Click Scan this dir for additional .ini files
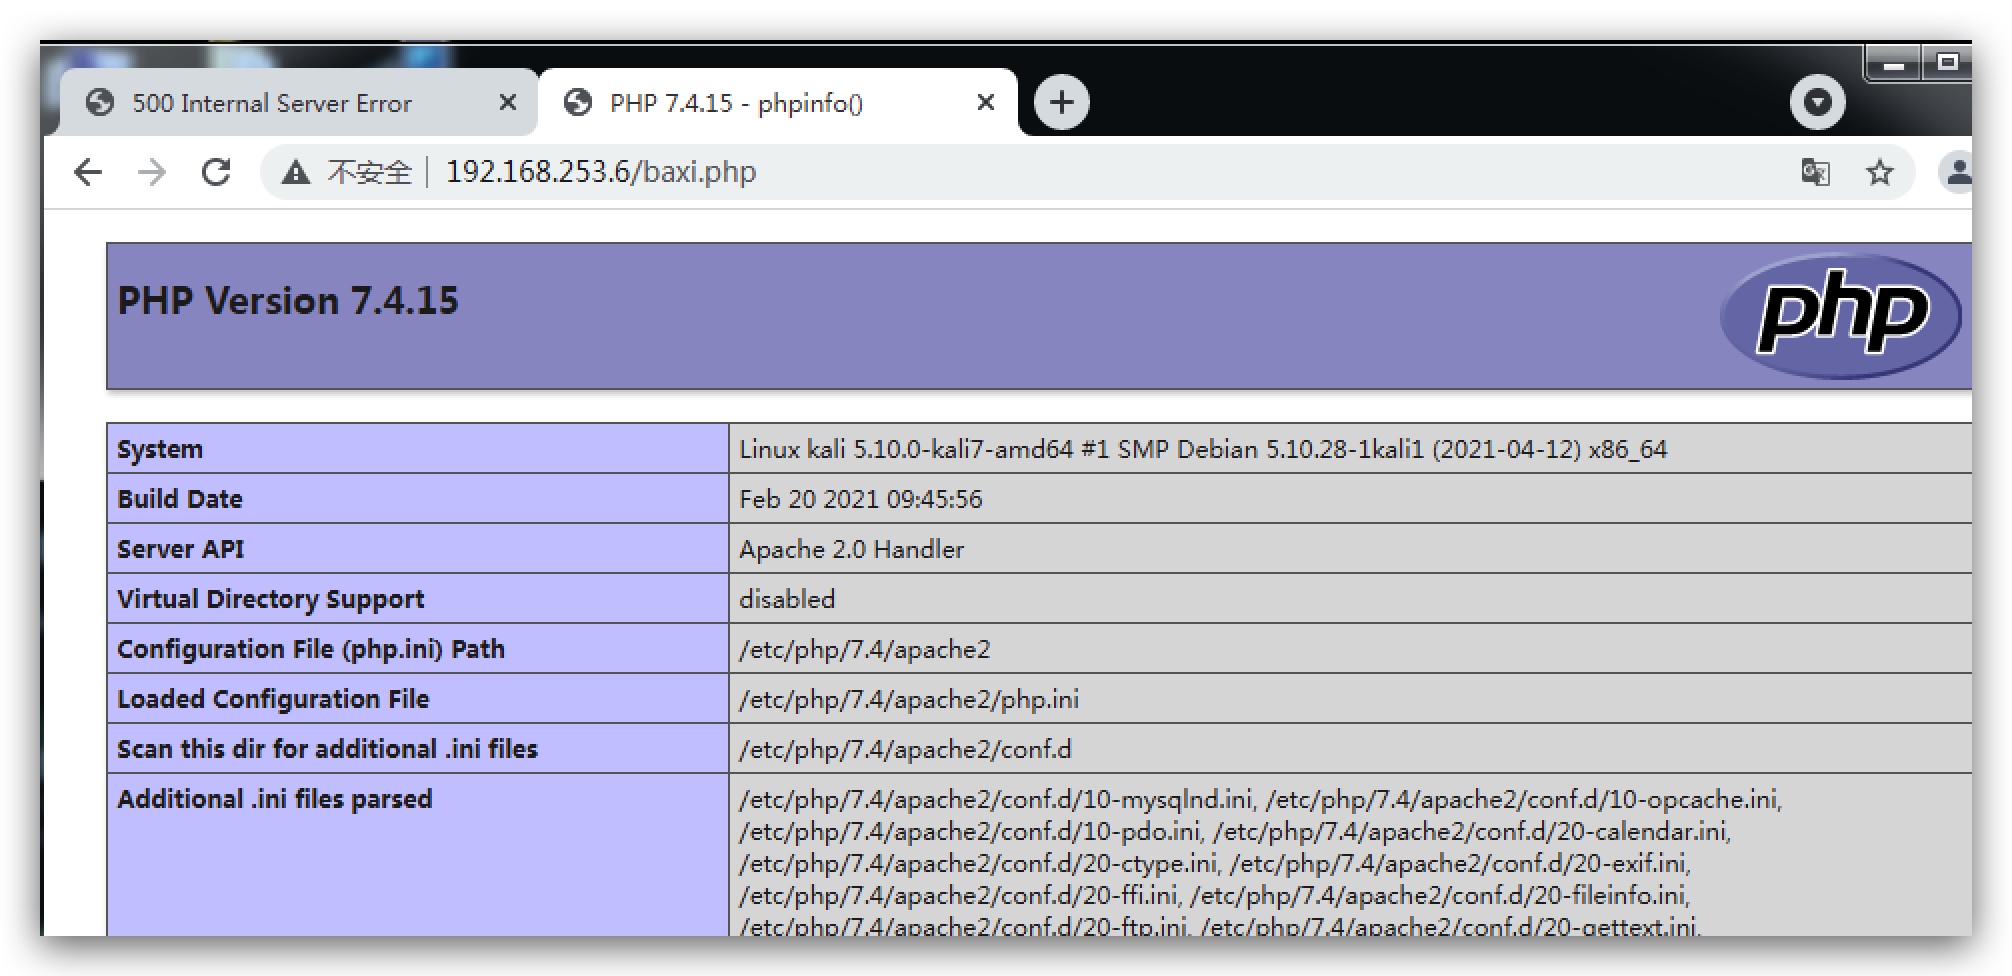 327,749
